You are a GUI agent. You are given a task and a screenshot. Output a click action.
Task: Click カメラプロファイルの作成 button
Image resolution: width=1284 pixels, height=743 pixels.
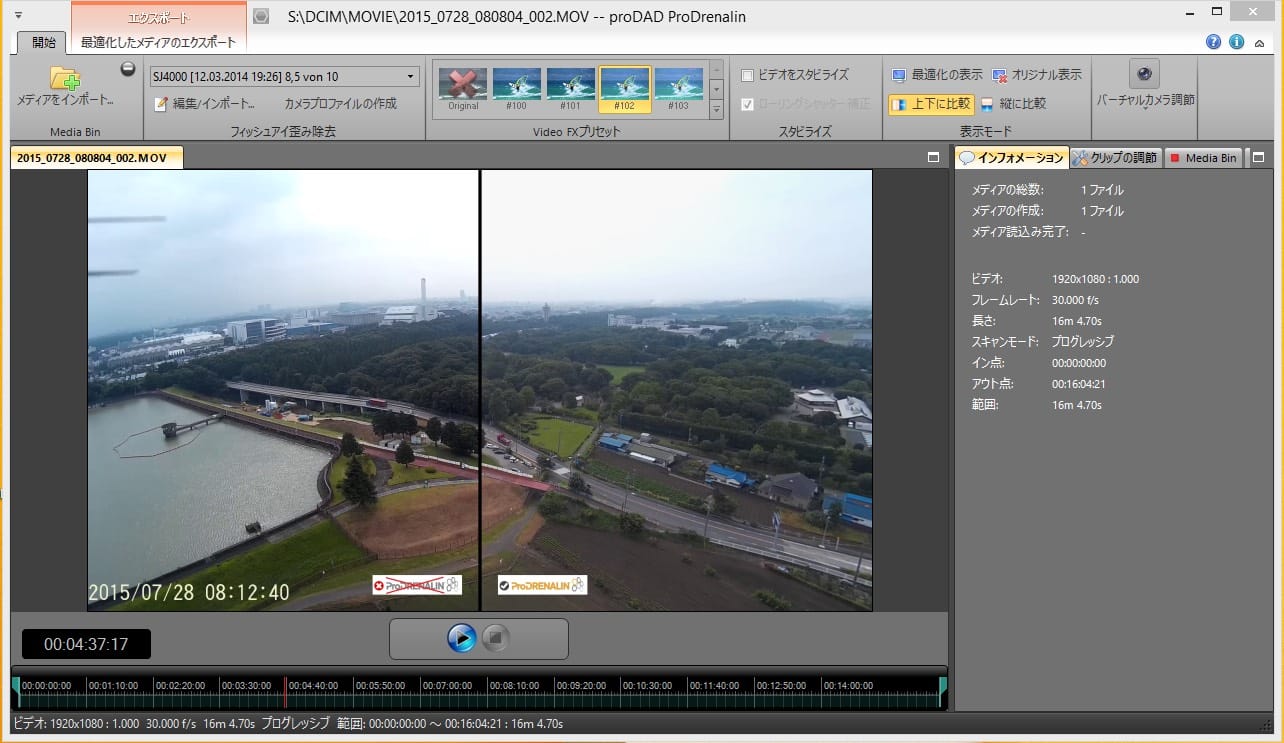pos(340,104)
